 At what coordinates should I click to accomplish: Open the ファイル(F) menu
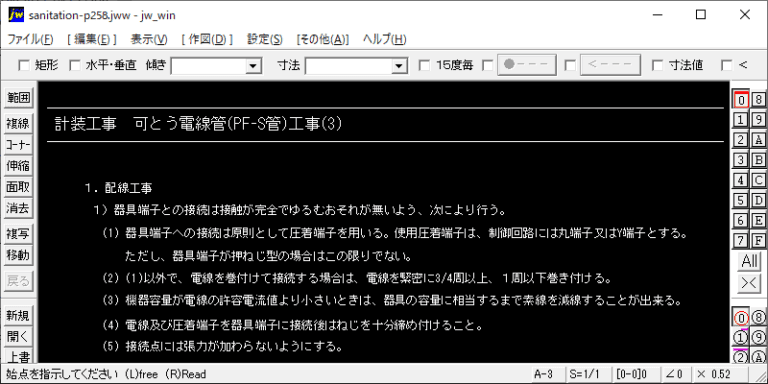click(30, 39)
